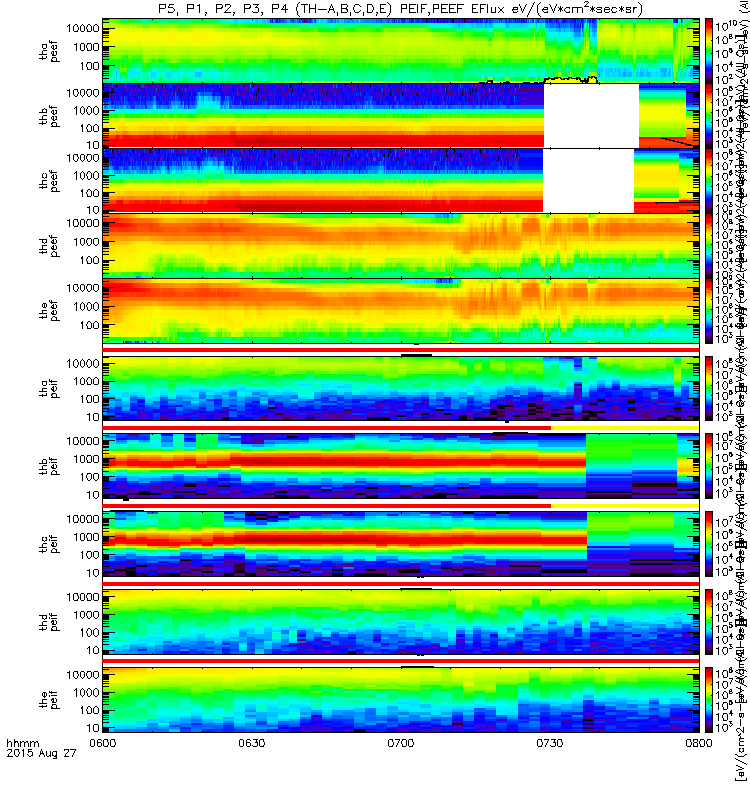Click inside the tha peef spectrogram panel
Screen dimensions: 750x800
click(x=401, y=51)
